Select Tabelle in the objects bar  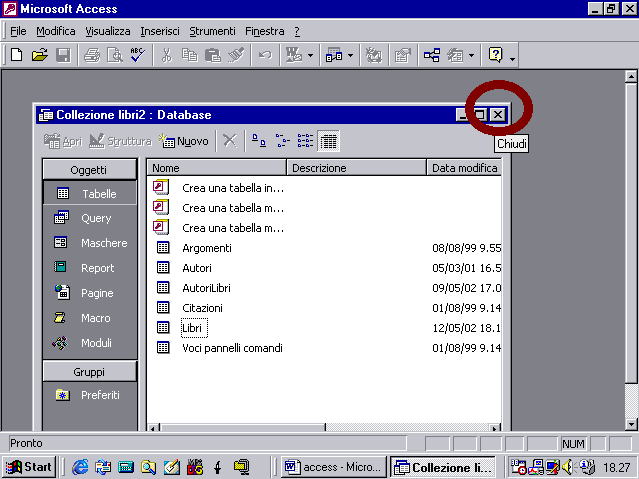[x=90, y=193]
